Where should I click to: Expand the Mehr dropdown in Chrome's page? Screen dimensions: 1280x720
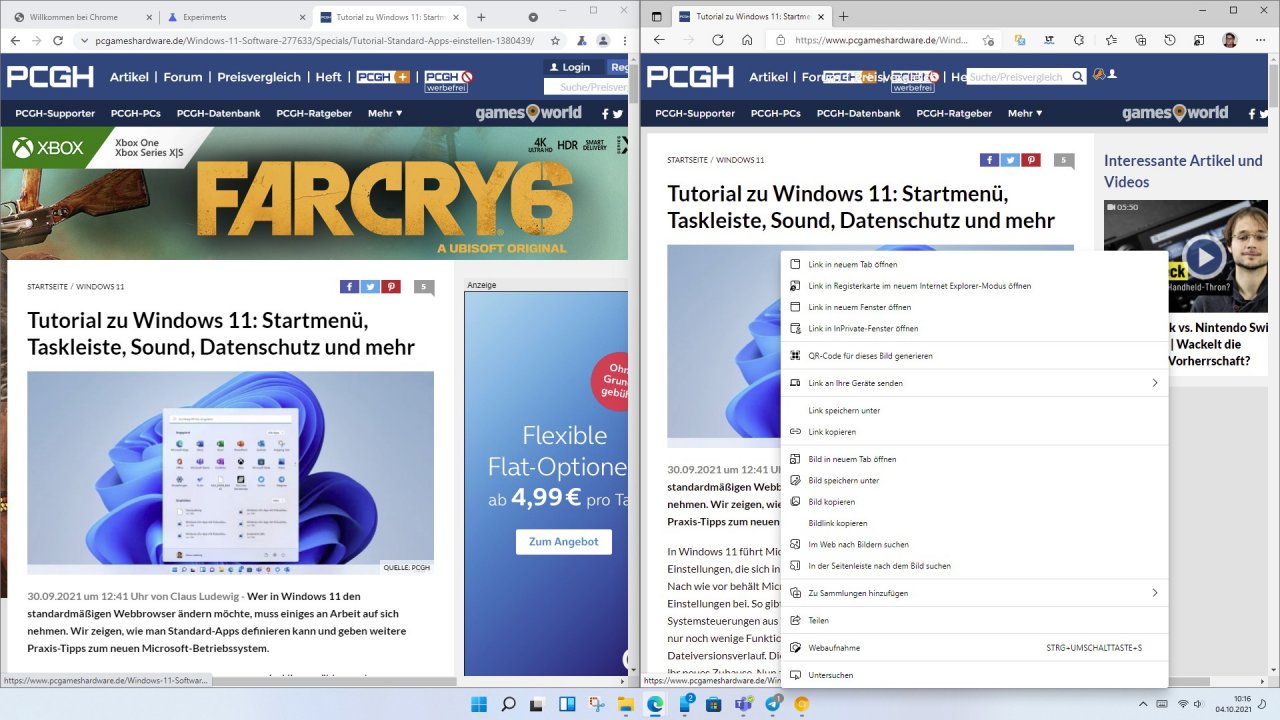coord(385,113)
